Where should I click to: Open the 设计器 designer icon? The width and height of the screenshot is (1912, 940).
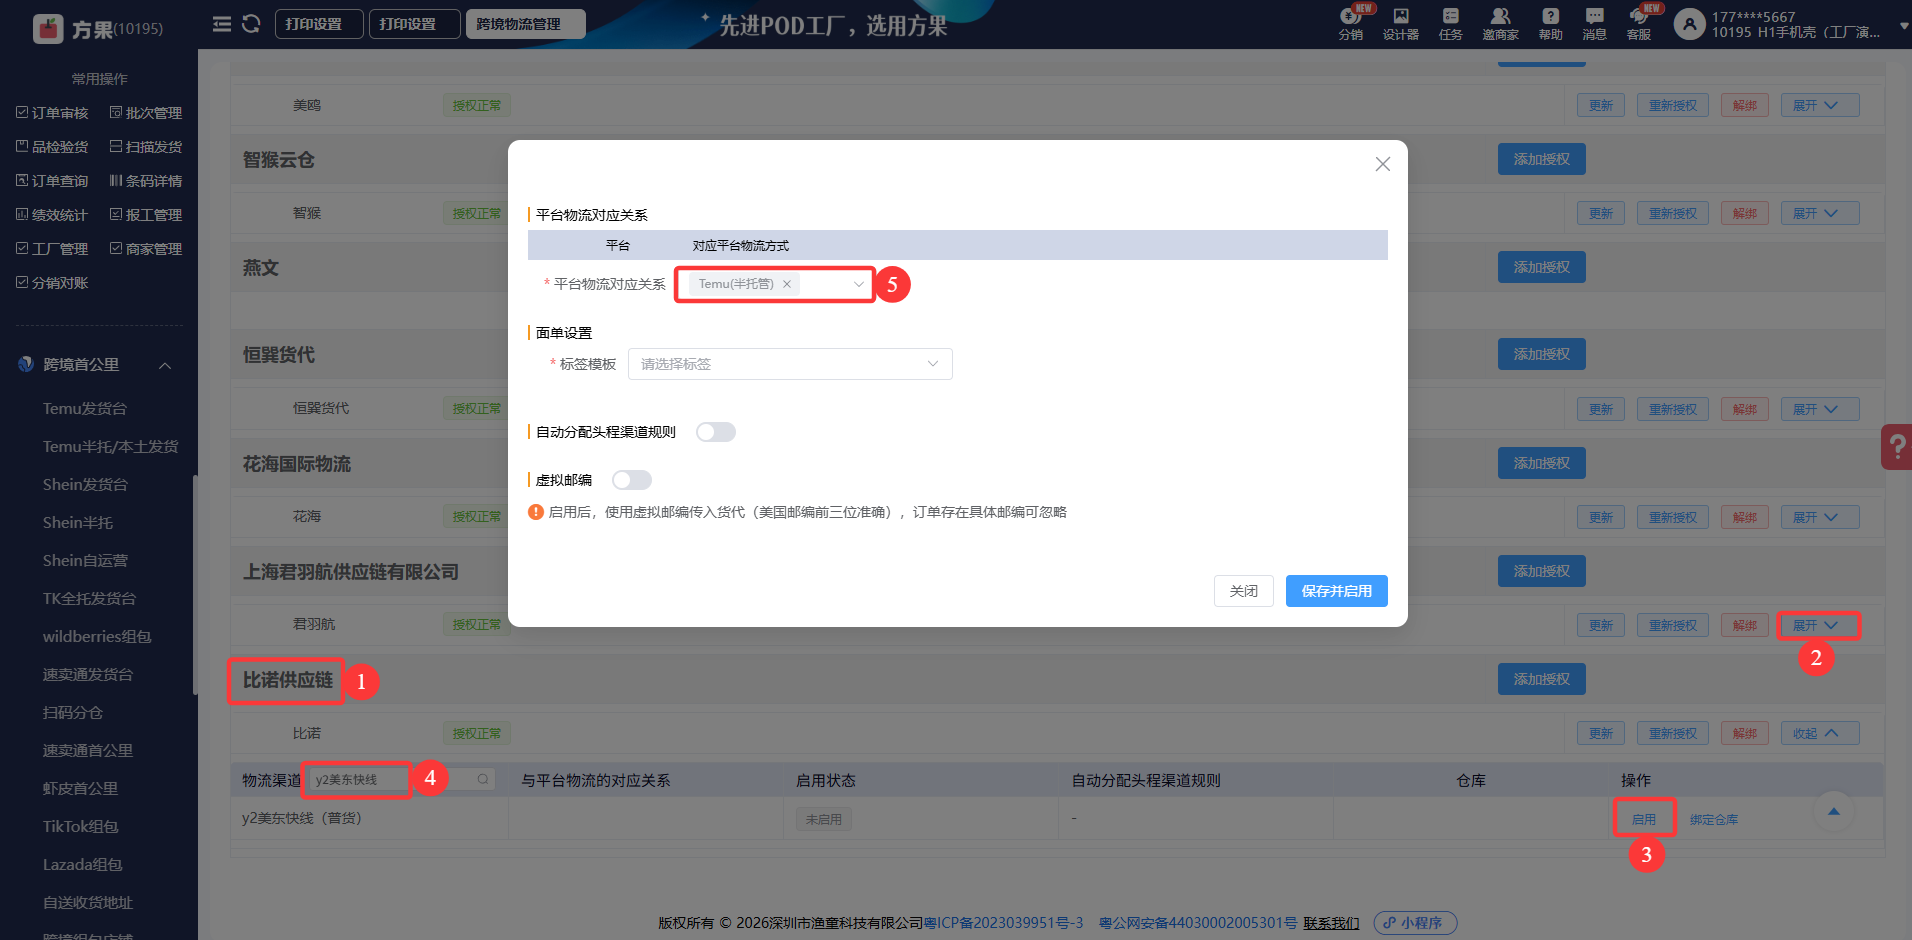1401,24
